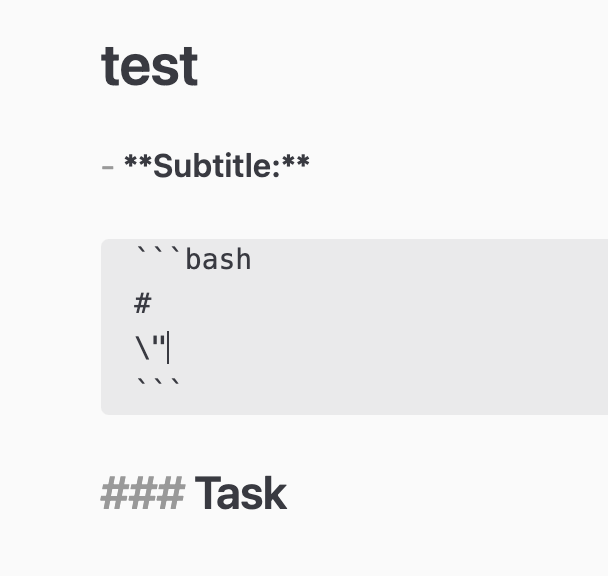Image resolution: width=608 pixels, height=576 pixels.
Task: Click empty area right of "```bash"
Action: [420, 260]
